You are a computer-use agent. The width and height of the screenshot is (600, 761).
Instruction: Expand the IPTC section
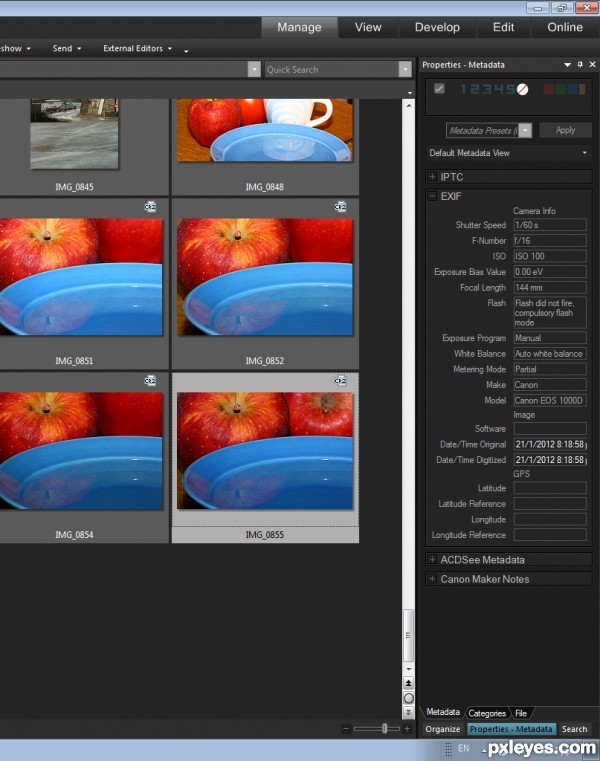[x=432, y=177]
